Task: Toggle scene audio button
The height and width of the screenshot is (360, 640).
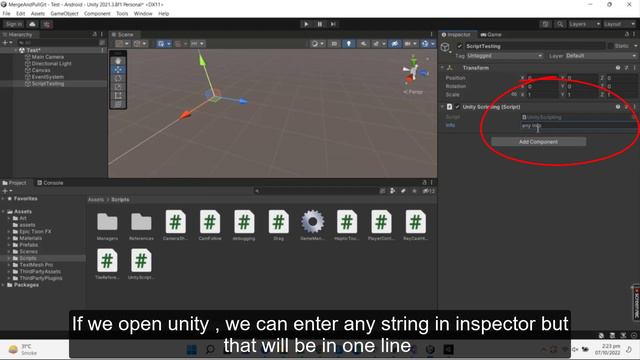Action: tap(363, 44)
